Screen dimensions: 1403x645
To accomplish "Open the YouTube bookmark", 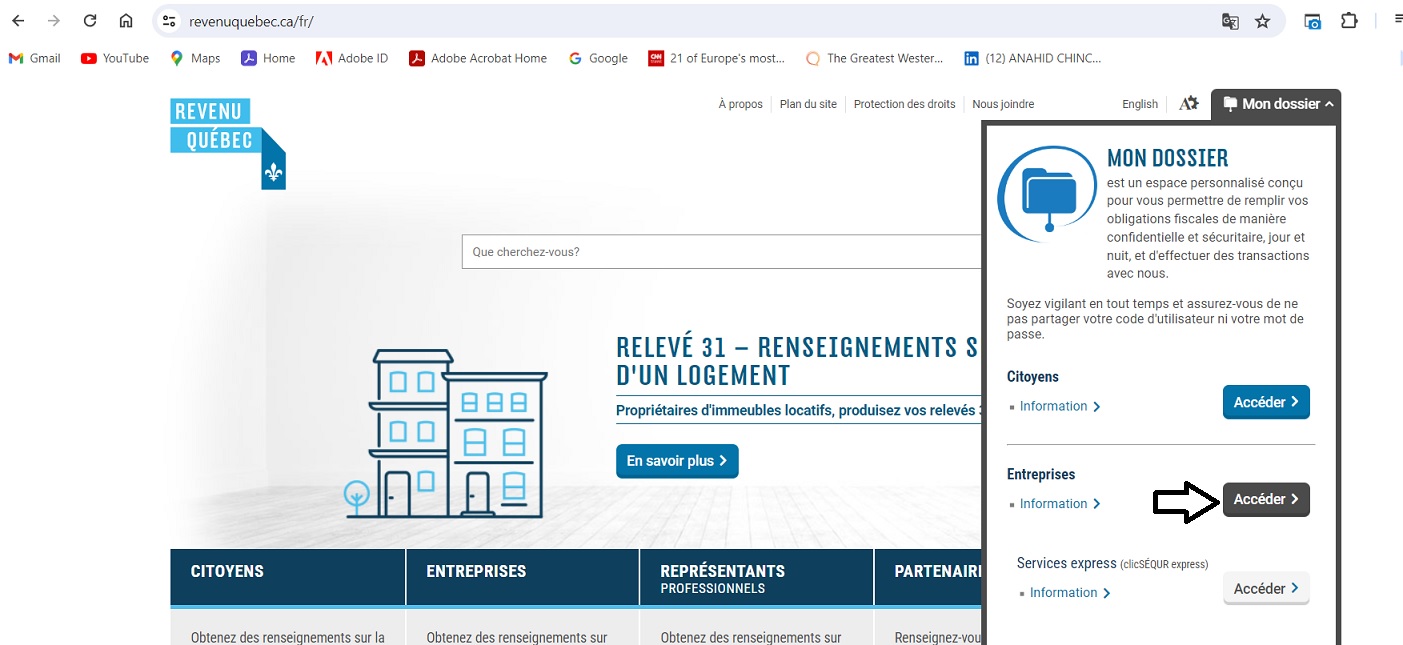I will [115, 58].
